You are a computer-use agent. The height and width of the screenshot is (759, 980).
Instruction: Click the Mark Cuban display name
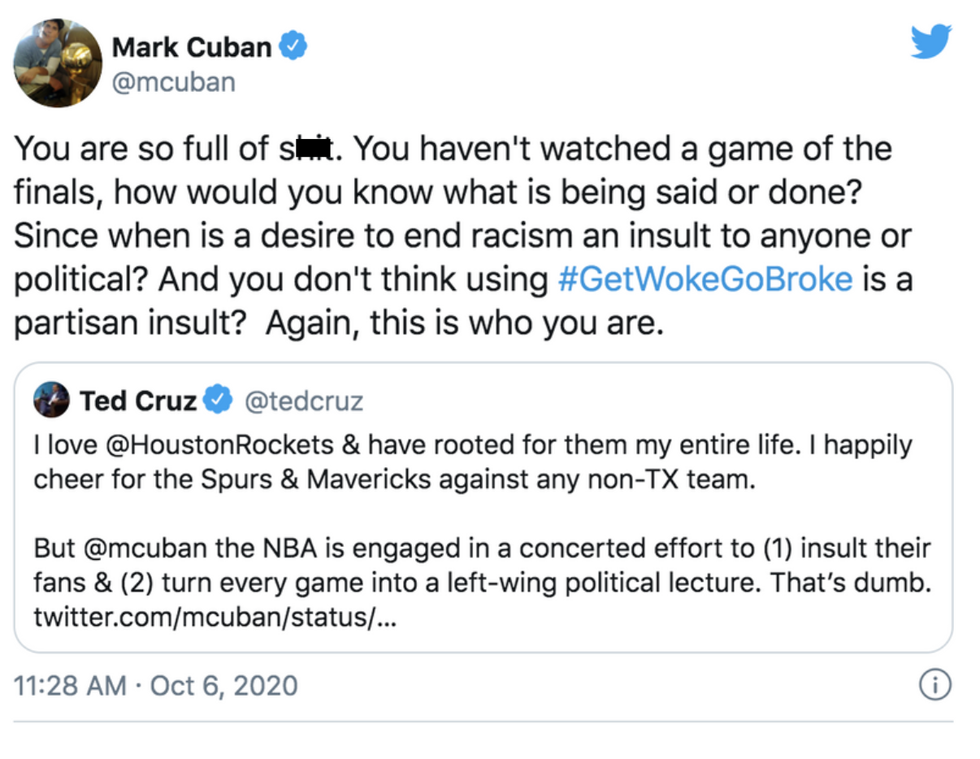pyautogui.click(x=191, y=47)
